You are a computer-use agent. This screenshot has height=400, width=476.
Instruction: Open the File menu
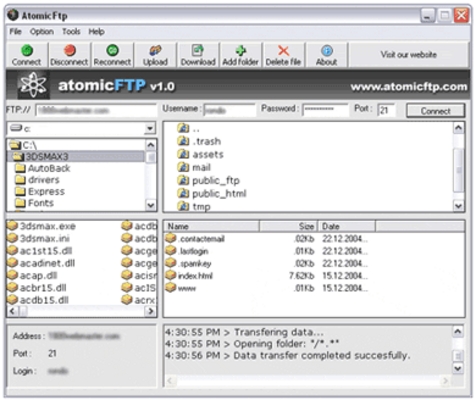pyautogui.click(x=15, y=32)
